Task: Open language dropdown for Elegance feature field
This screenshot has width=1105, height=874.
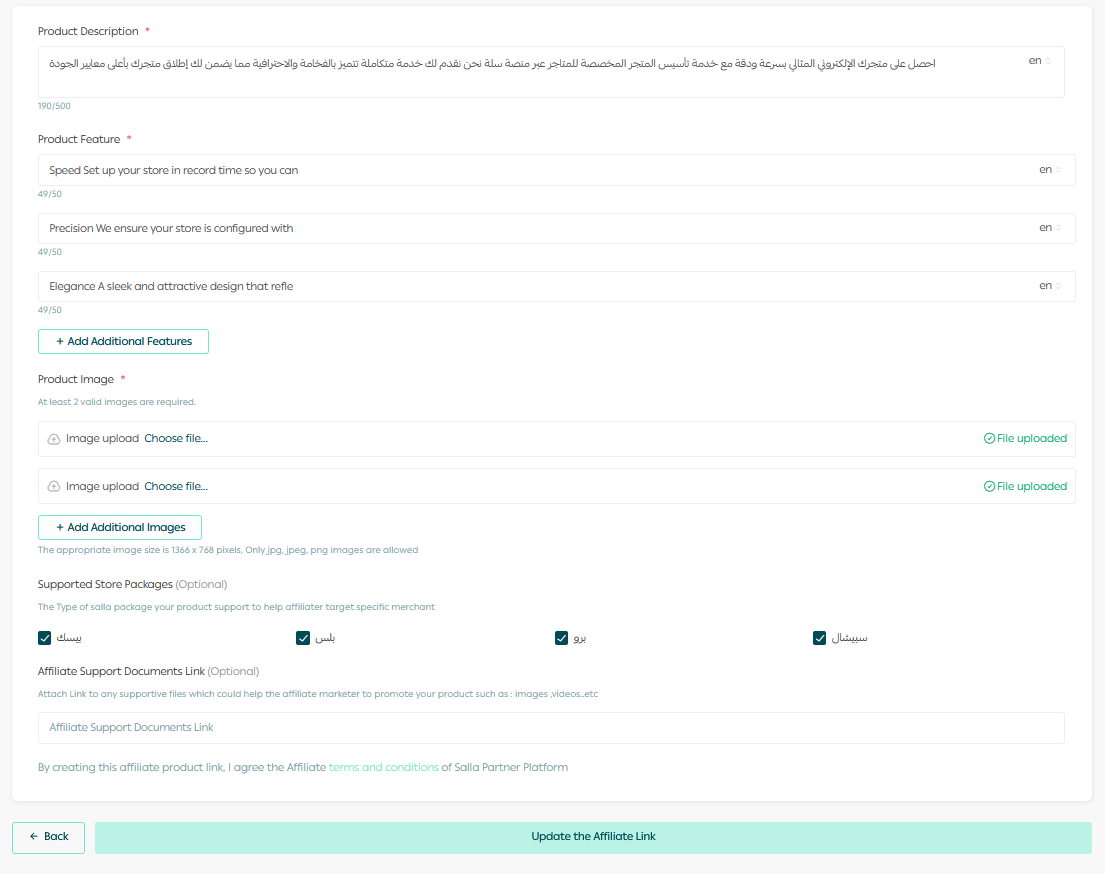Action: tap(1050, 286)
